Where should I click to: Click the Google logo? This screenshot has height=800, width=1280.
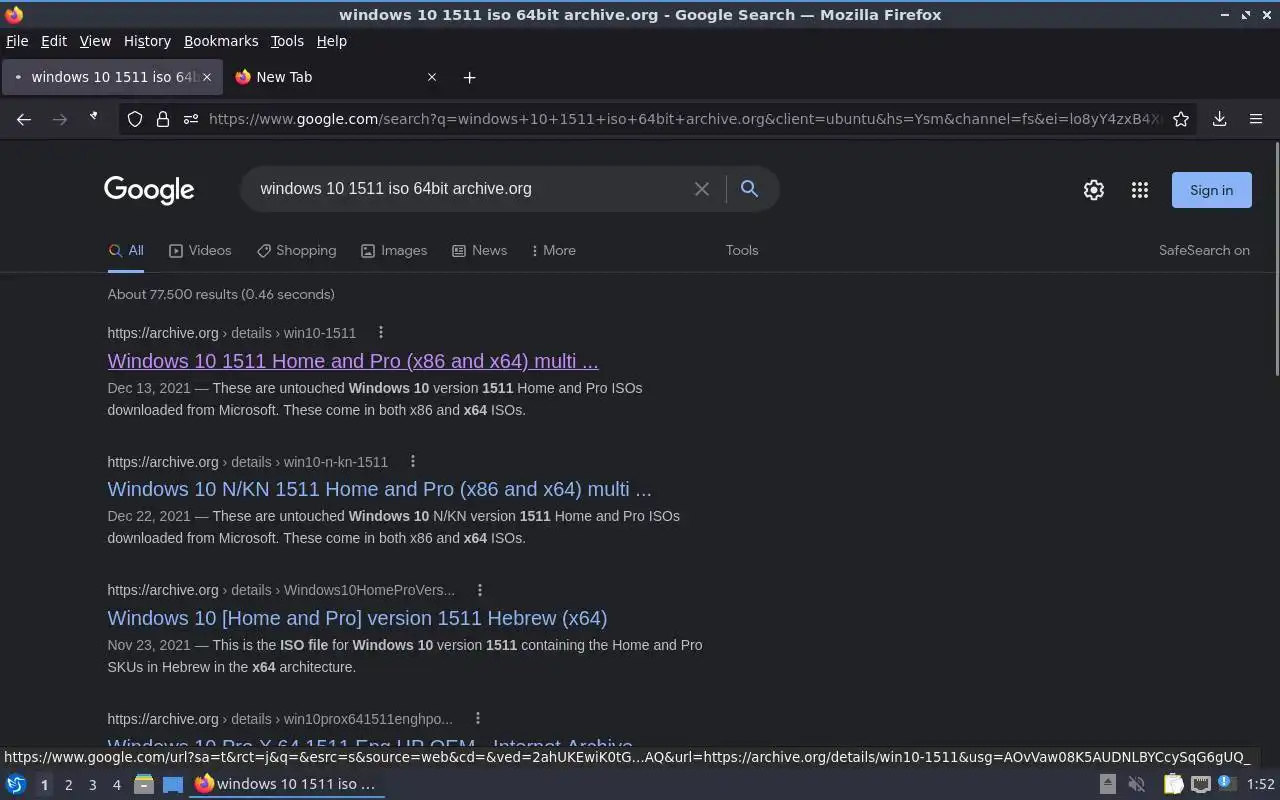[149, 190]
